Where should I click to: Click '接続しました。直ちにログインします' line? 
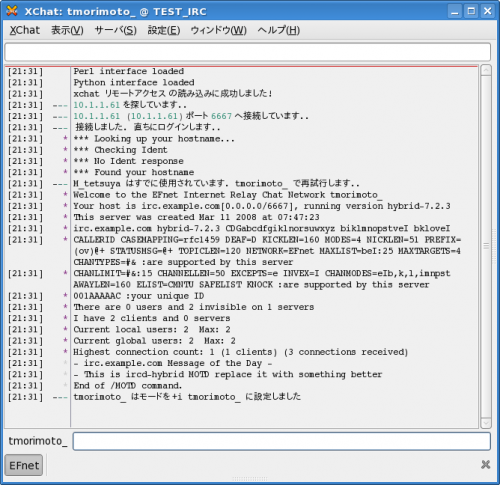coord(148,127)
